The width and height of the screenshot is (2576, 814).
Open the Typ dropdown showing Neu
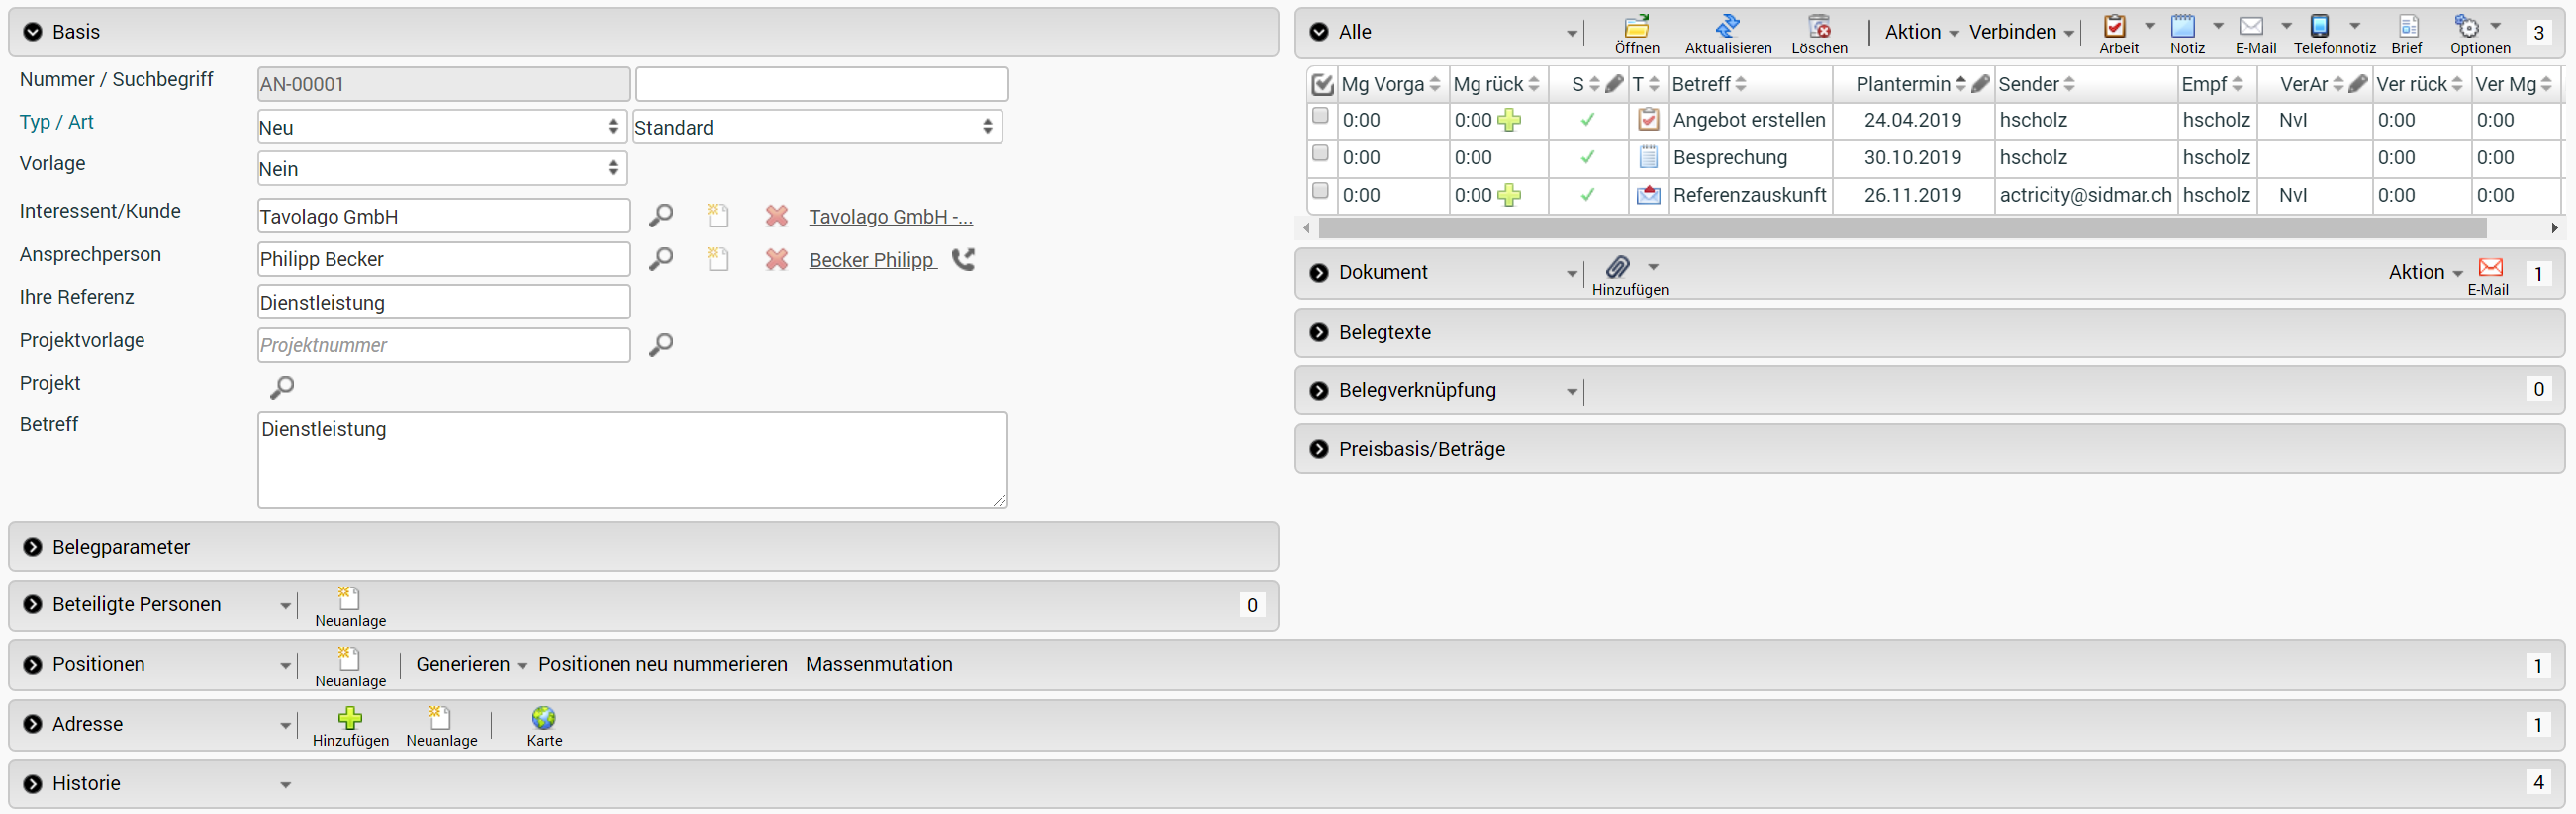[x=442, y=127]
